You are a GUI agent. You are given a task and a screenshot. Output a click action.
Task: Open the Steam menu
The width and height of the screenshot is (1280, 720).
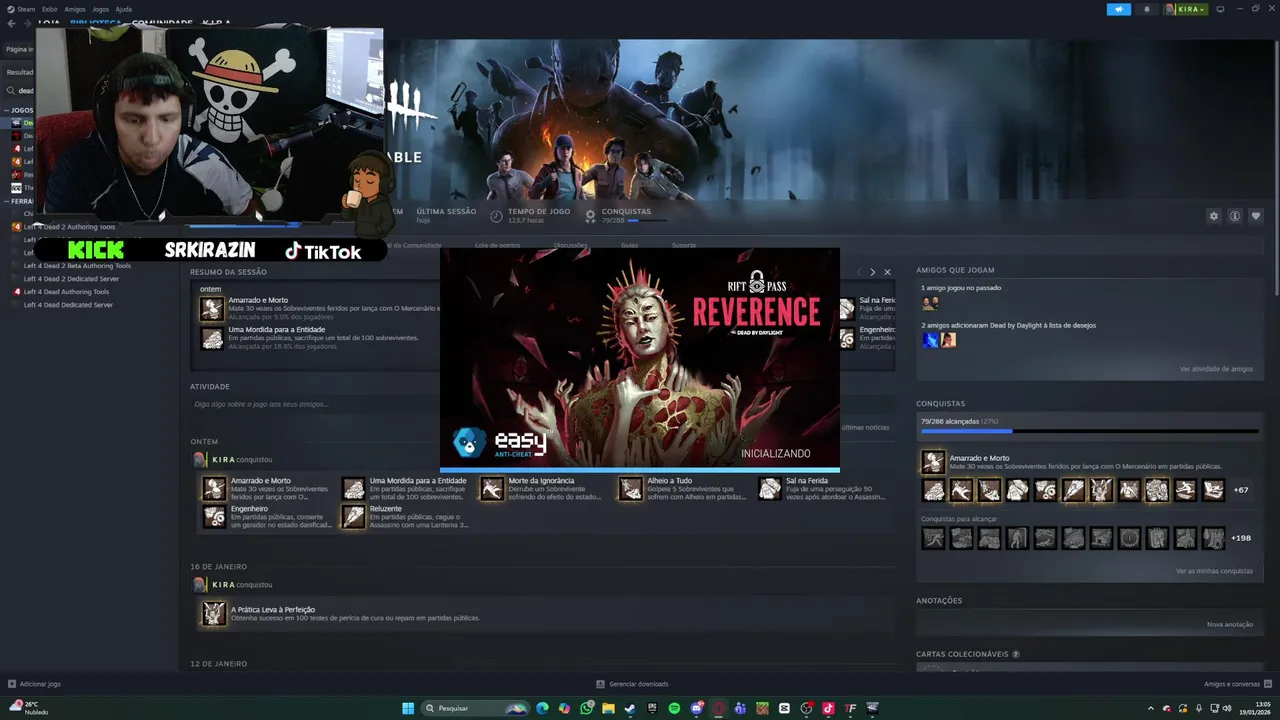point(20,9)
